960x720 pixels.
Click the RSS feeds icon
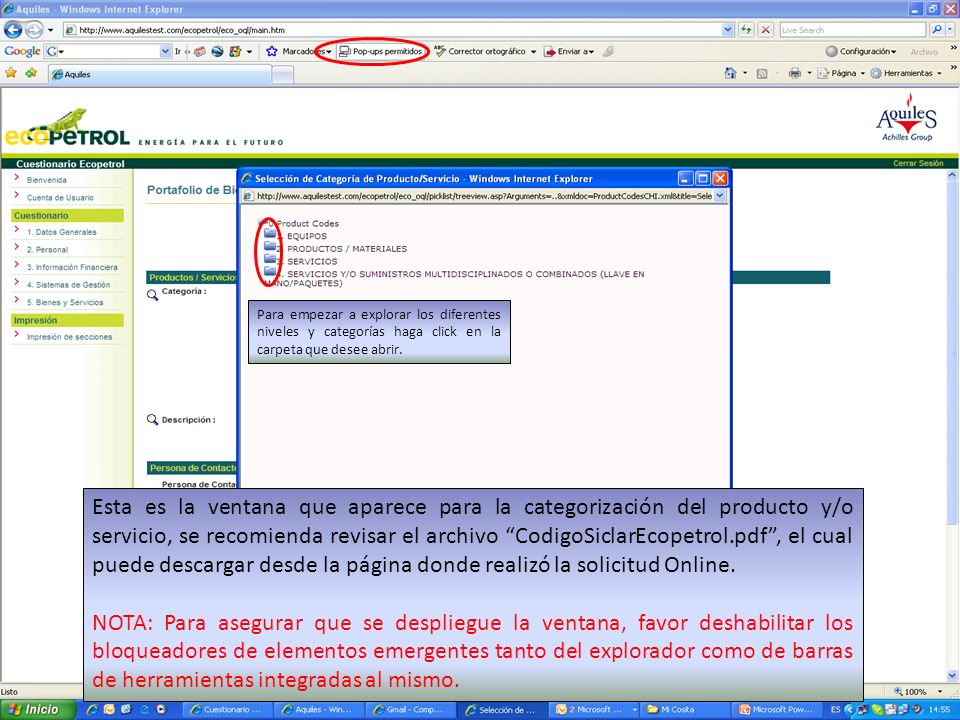pos(762,73)
